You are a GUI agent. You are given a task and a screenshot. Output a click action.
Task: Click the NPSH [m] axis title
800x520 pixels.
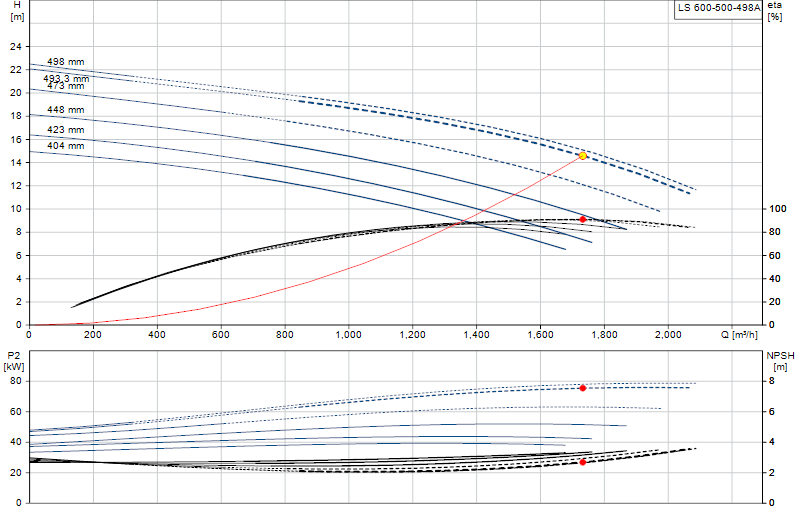point(781,361)
